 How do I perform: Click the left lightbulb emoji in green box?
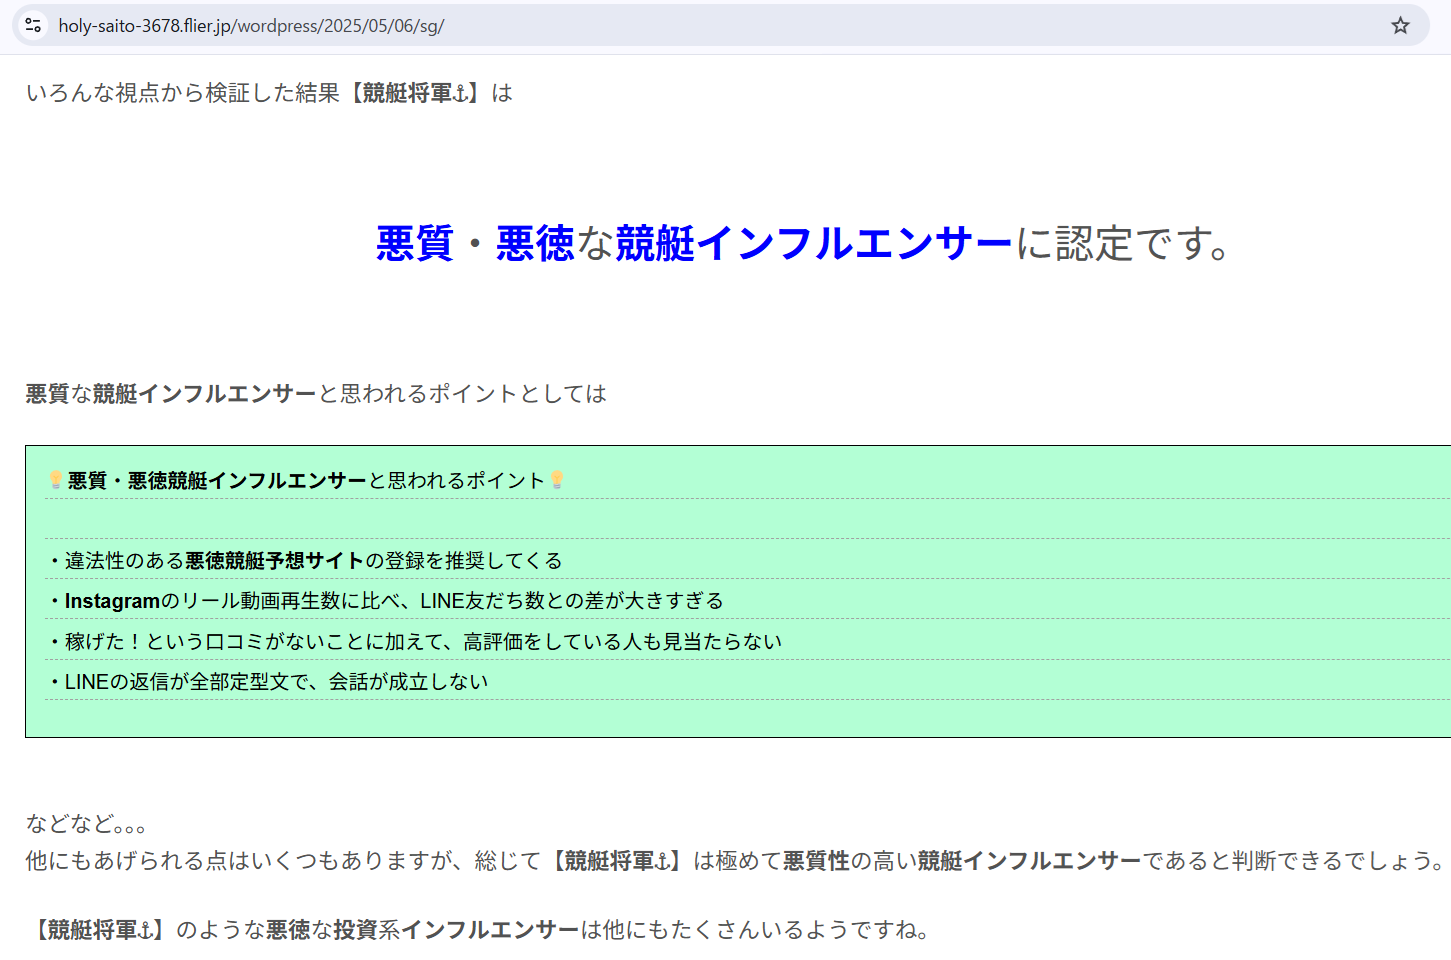(x=55, y=480)
